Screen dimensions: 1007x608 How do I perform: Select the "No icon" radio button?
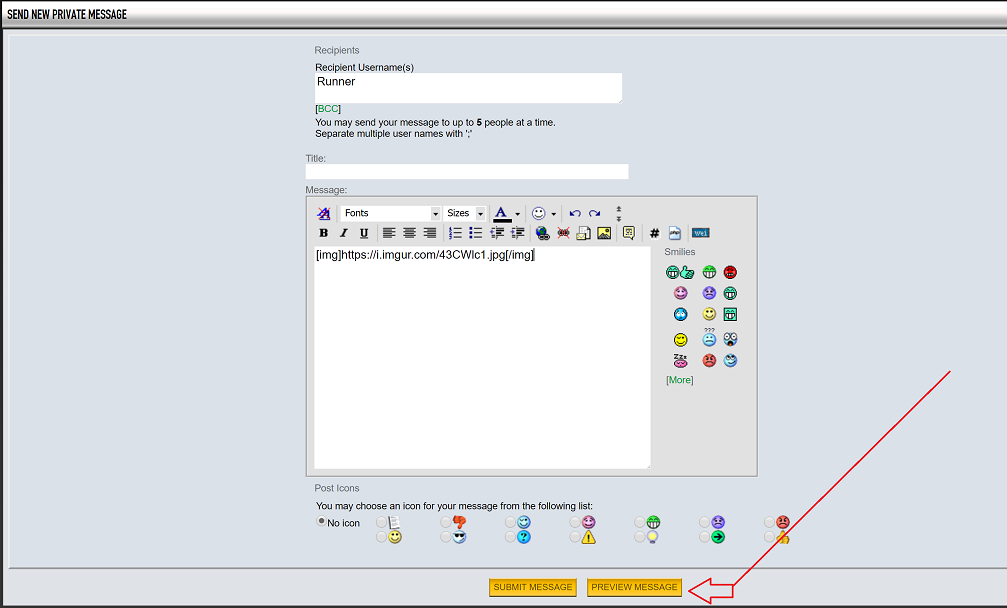tap(321, 522)
